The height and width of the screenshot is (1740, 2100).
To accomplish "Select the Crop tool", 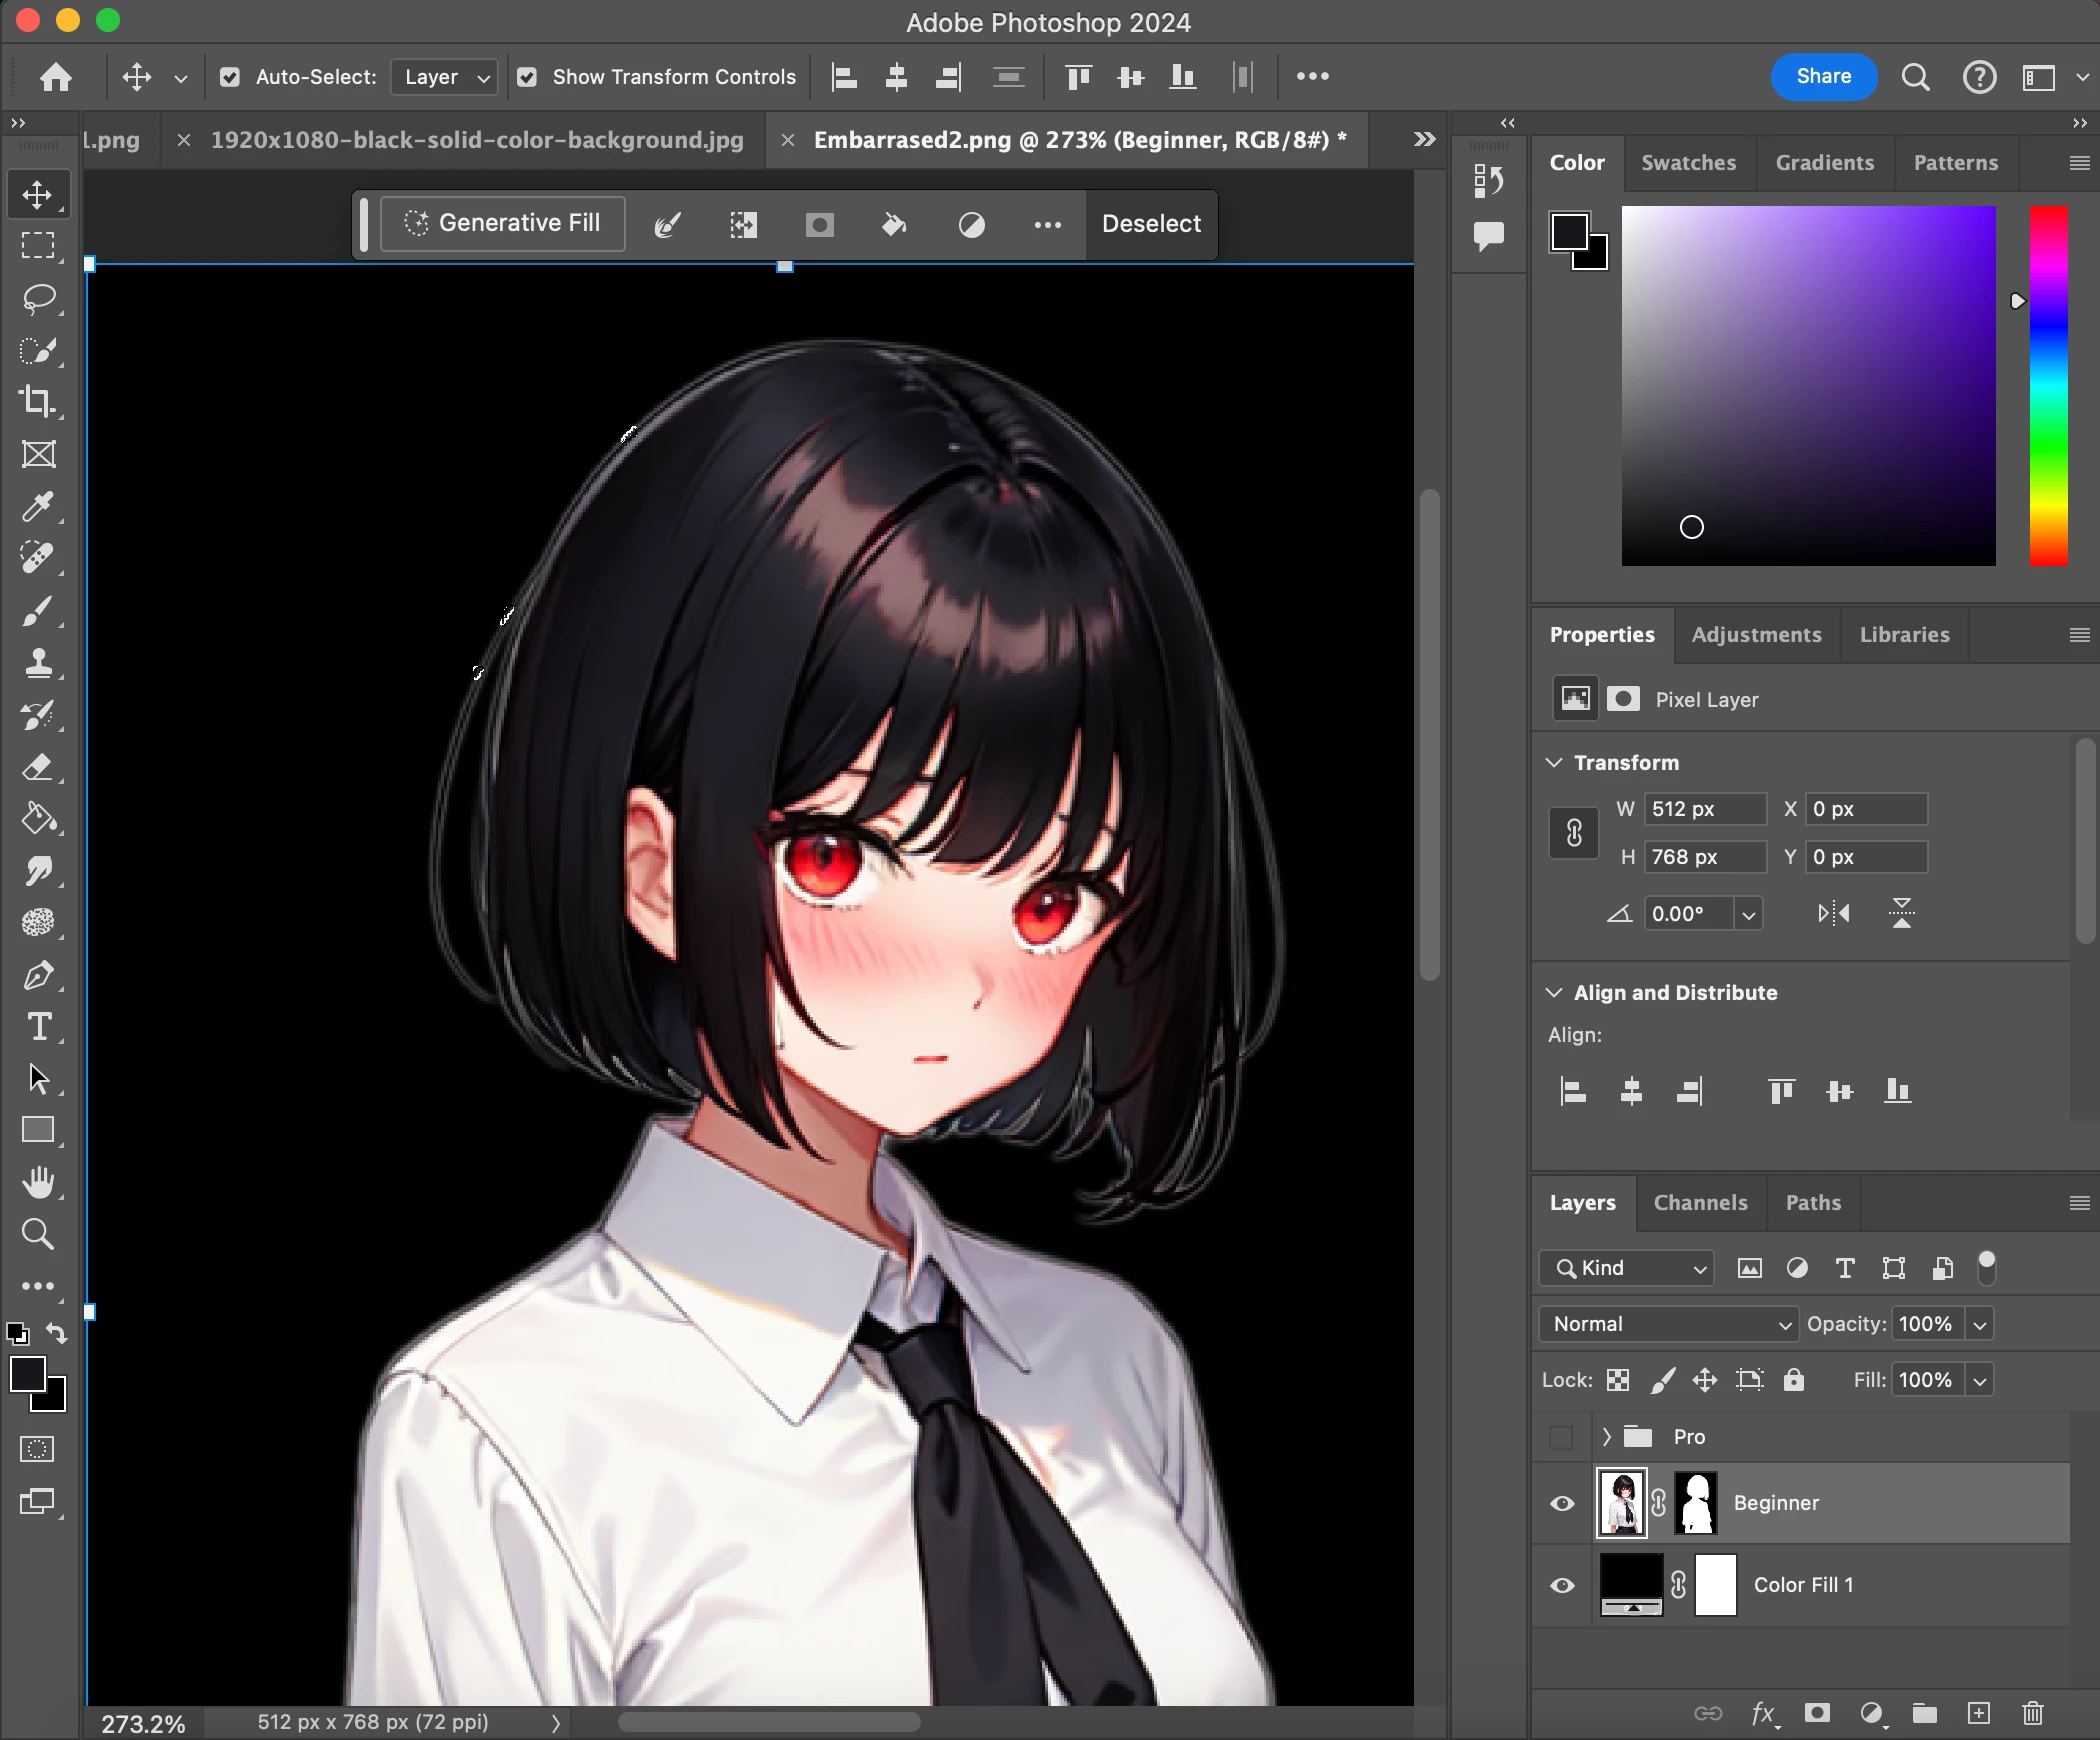I will pos(38,402).
